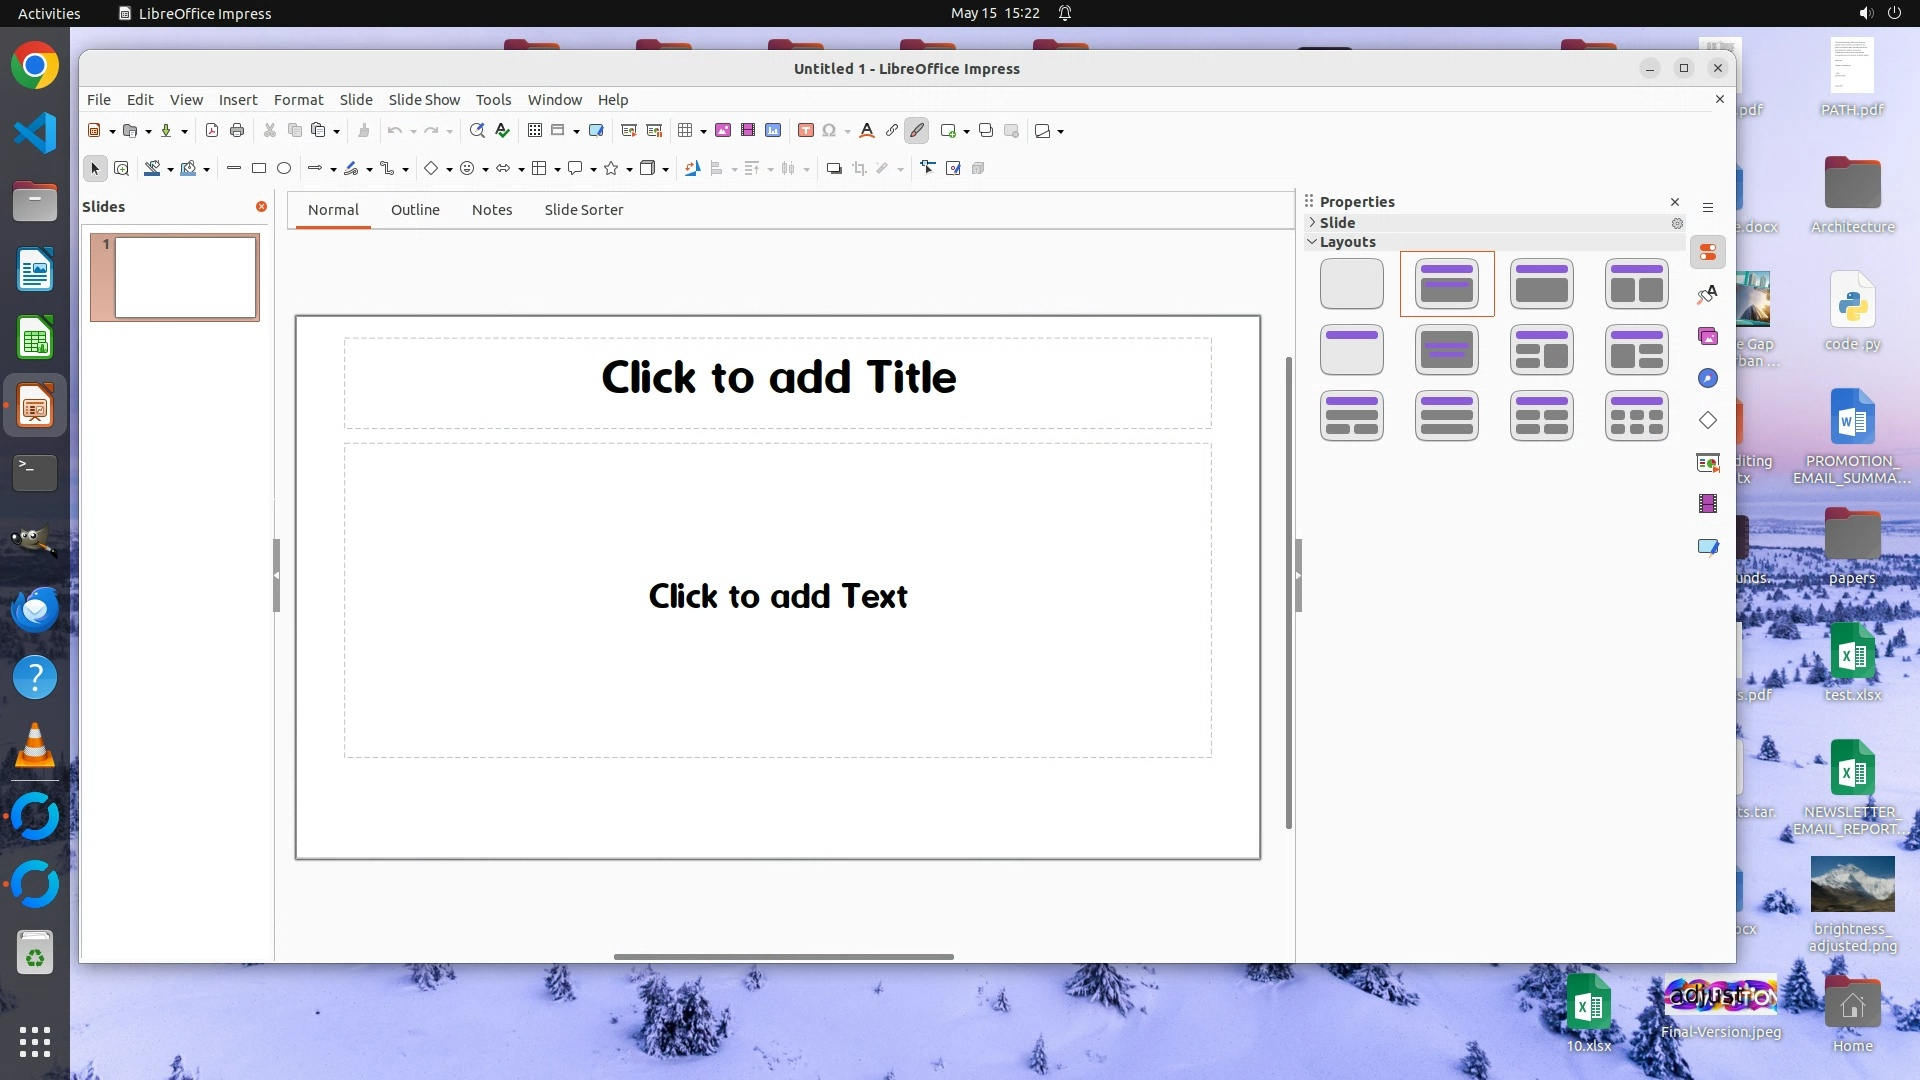Screen dimensions: 1920x1080
Task: Open the Slide Show menu
Action: pyautogui.click(x=424, y=100)
